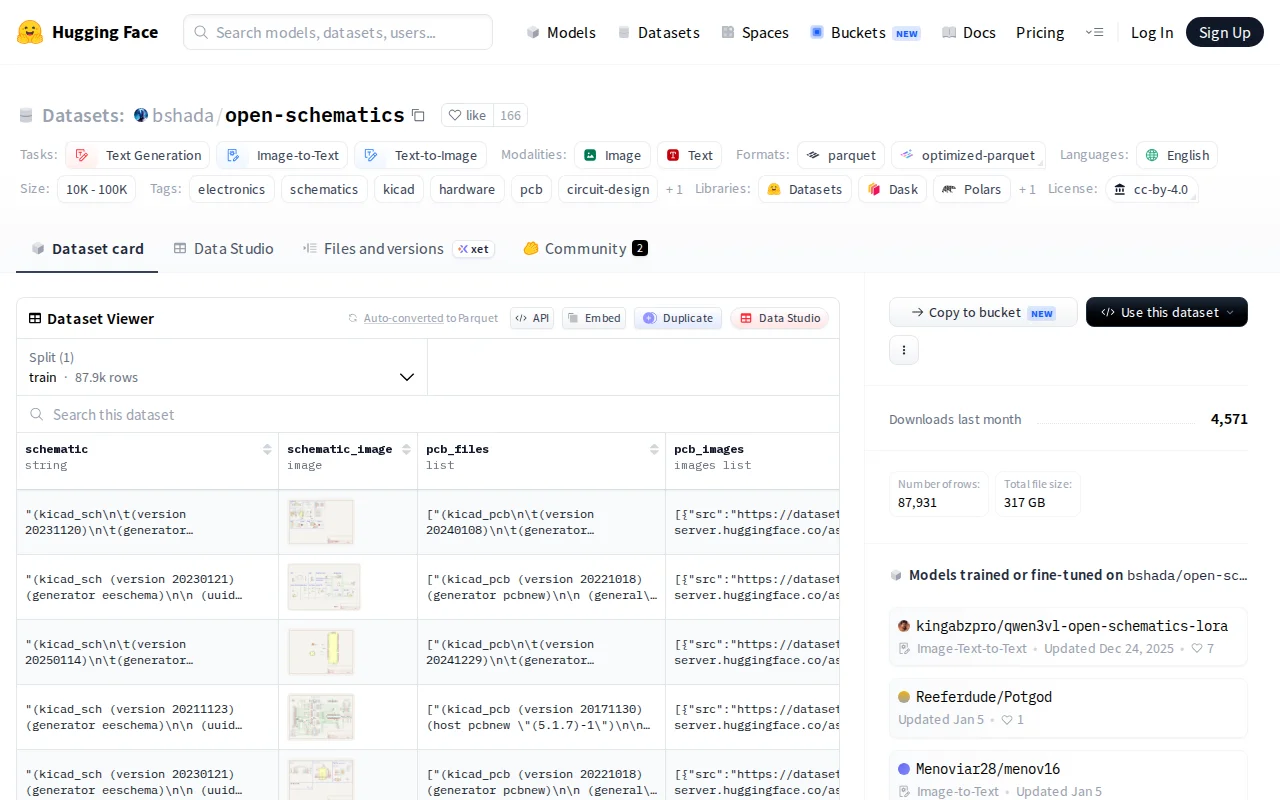Viewport: 1280px width, 800px height.
Task: Click the 10K - 100K size tag
Action: pos(97,189)
